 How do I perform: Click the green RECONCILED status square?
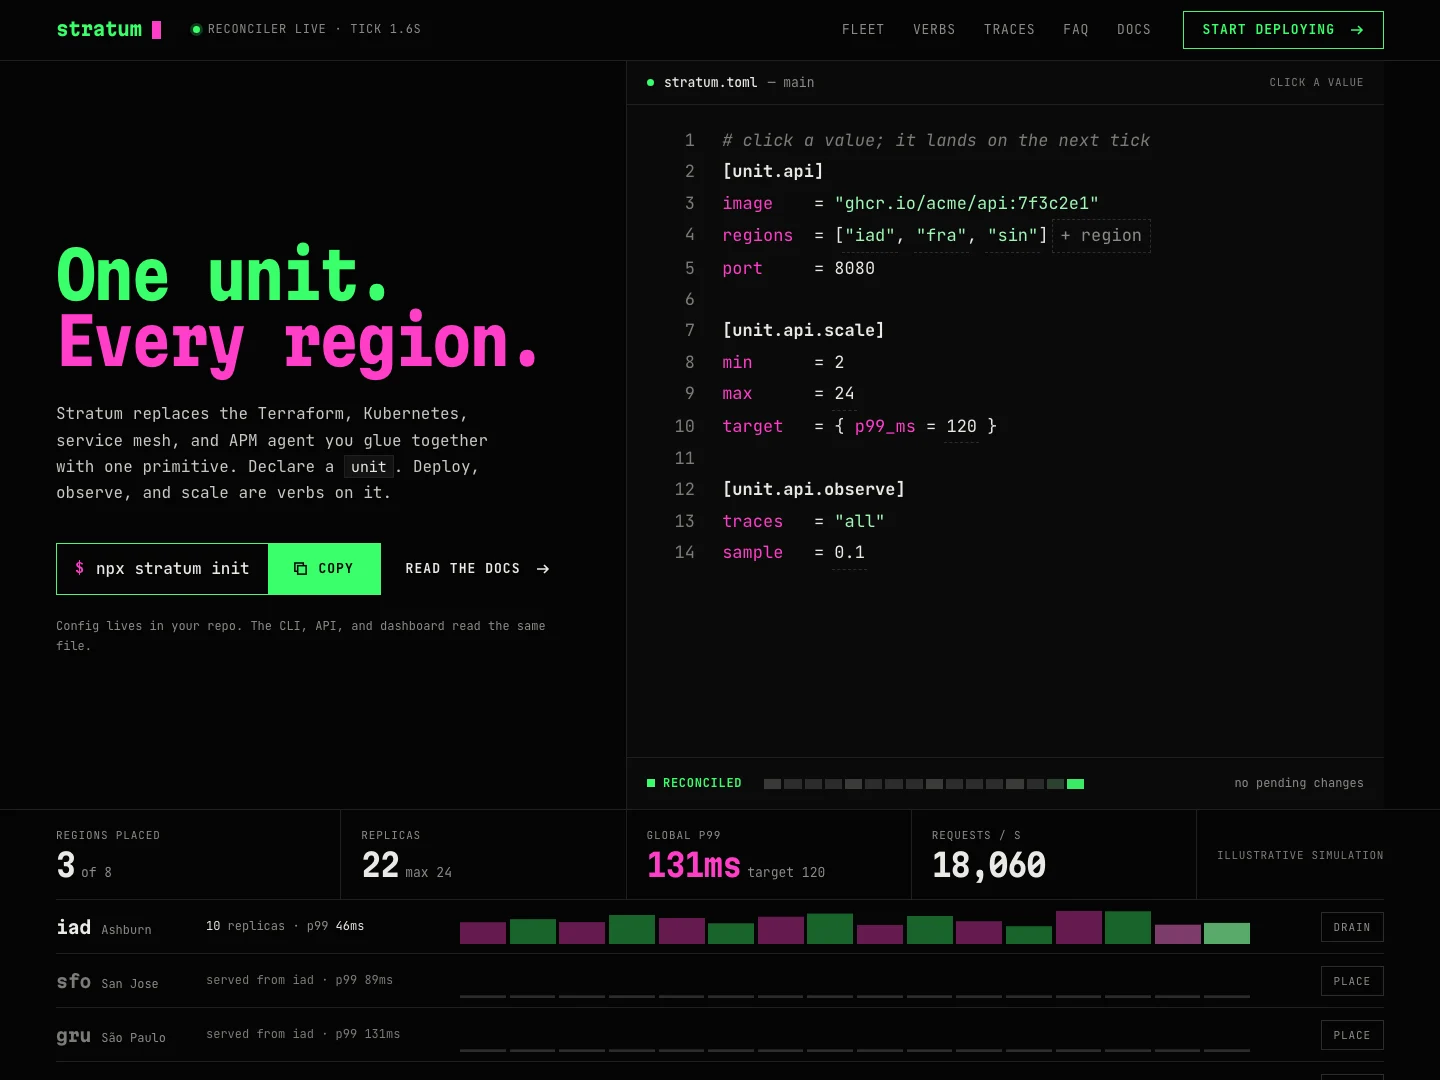(651, 783)
